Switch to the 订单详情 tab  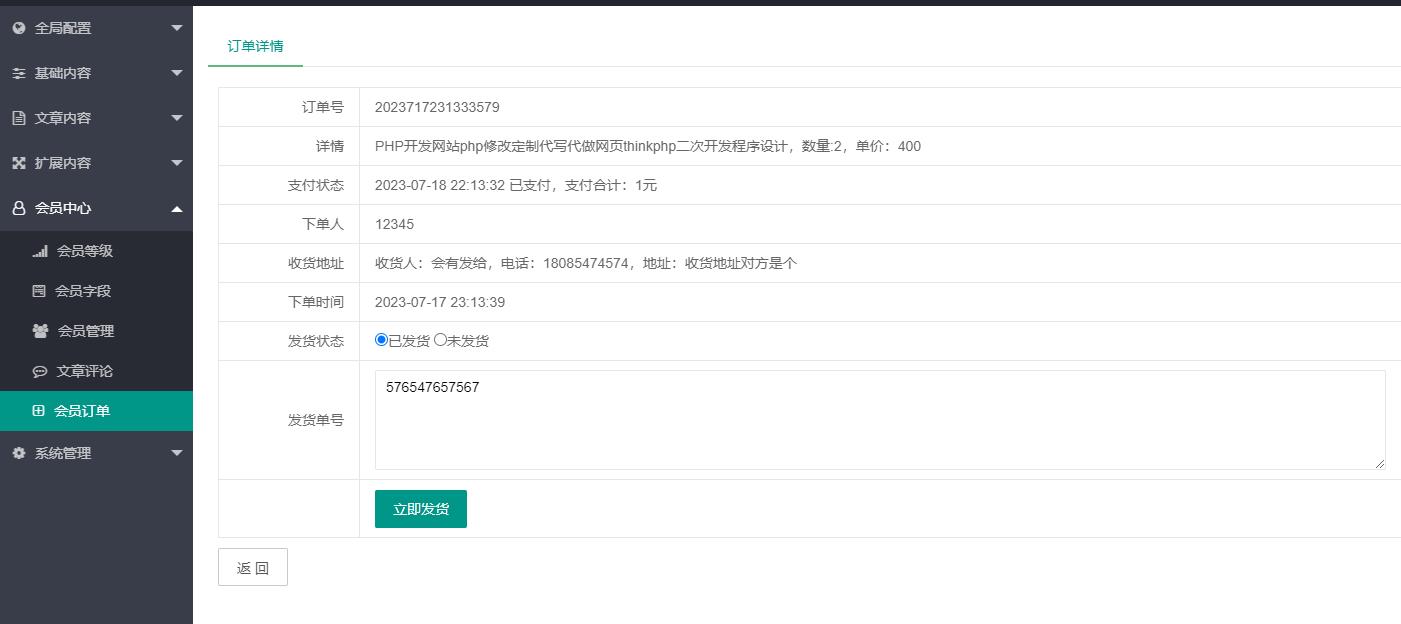tap(255, 46)
